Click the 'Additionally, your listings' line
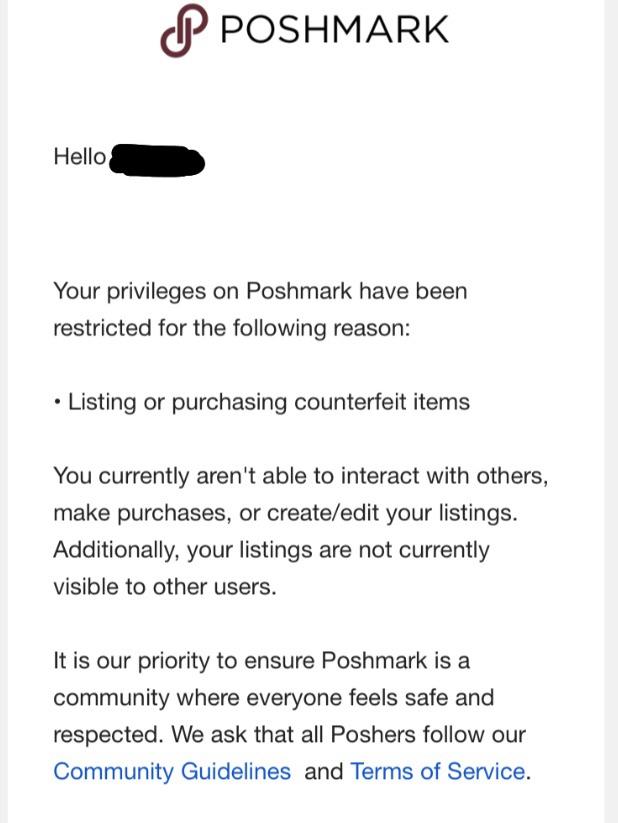The width and height of the screenshot is (618, 823). [x=271, y=550]
